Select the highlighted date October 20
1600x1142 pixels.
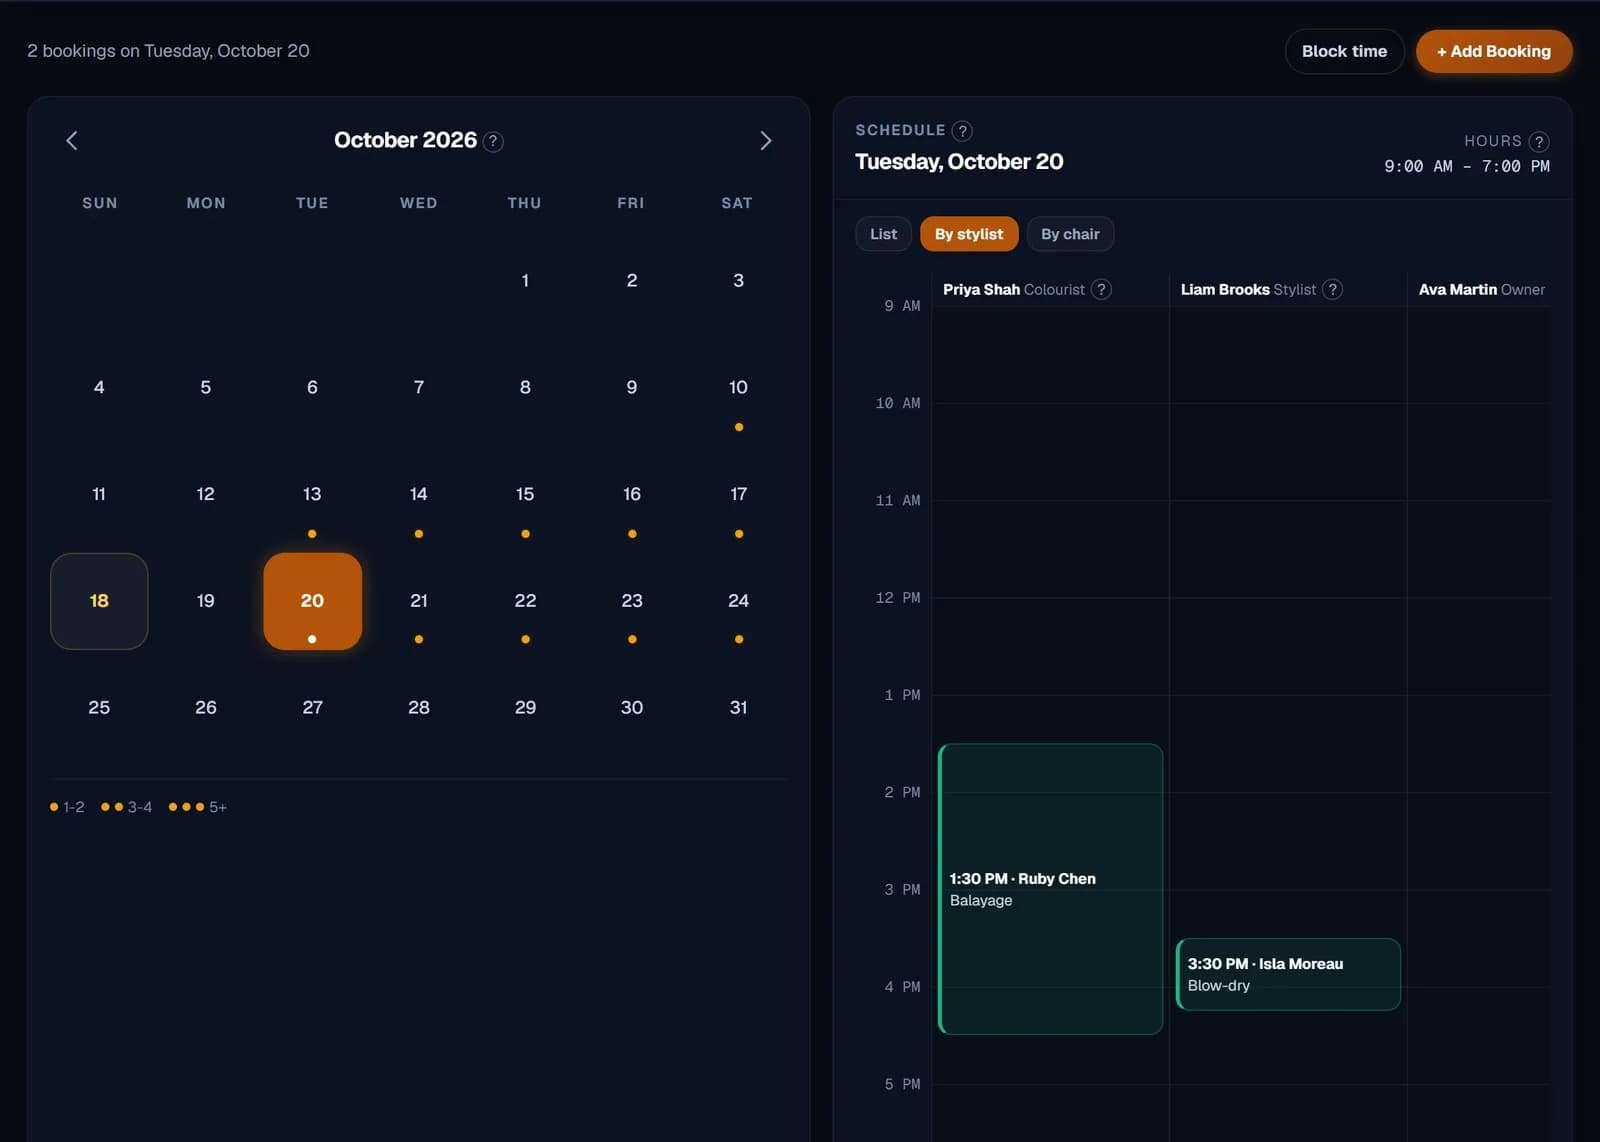[312, 601]
